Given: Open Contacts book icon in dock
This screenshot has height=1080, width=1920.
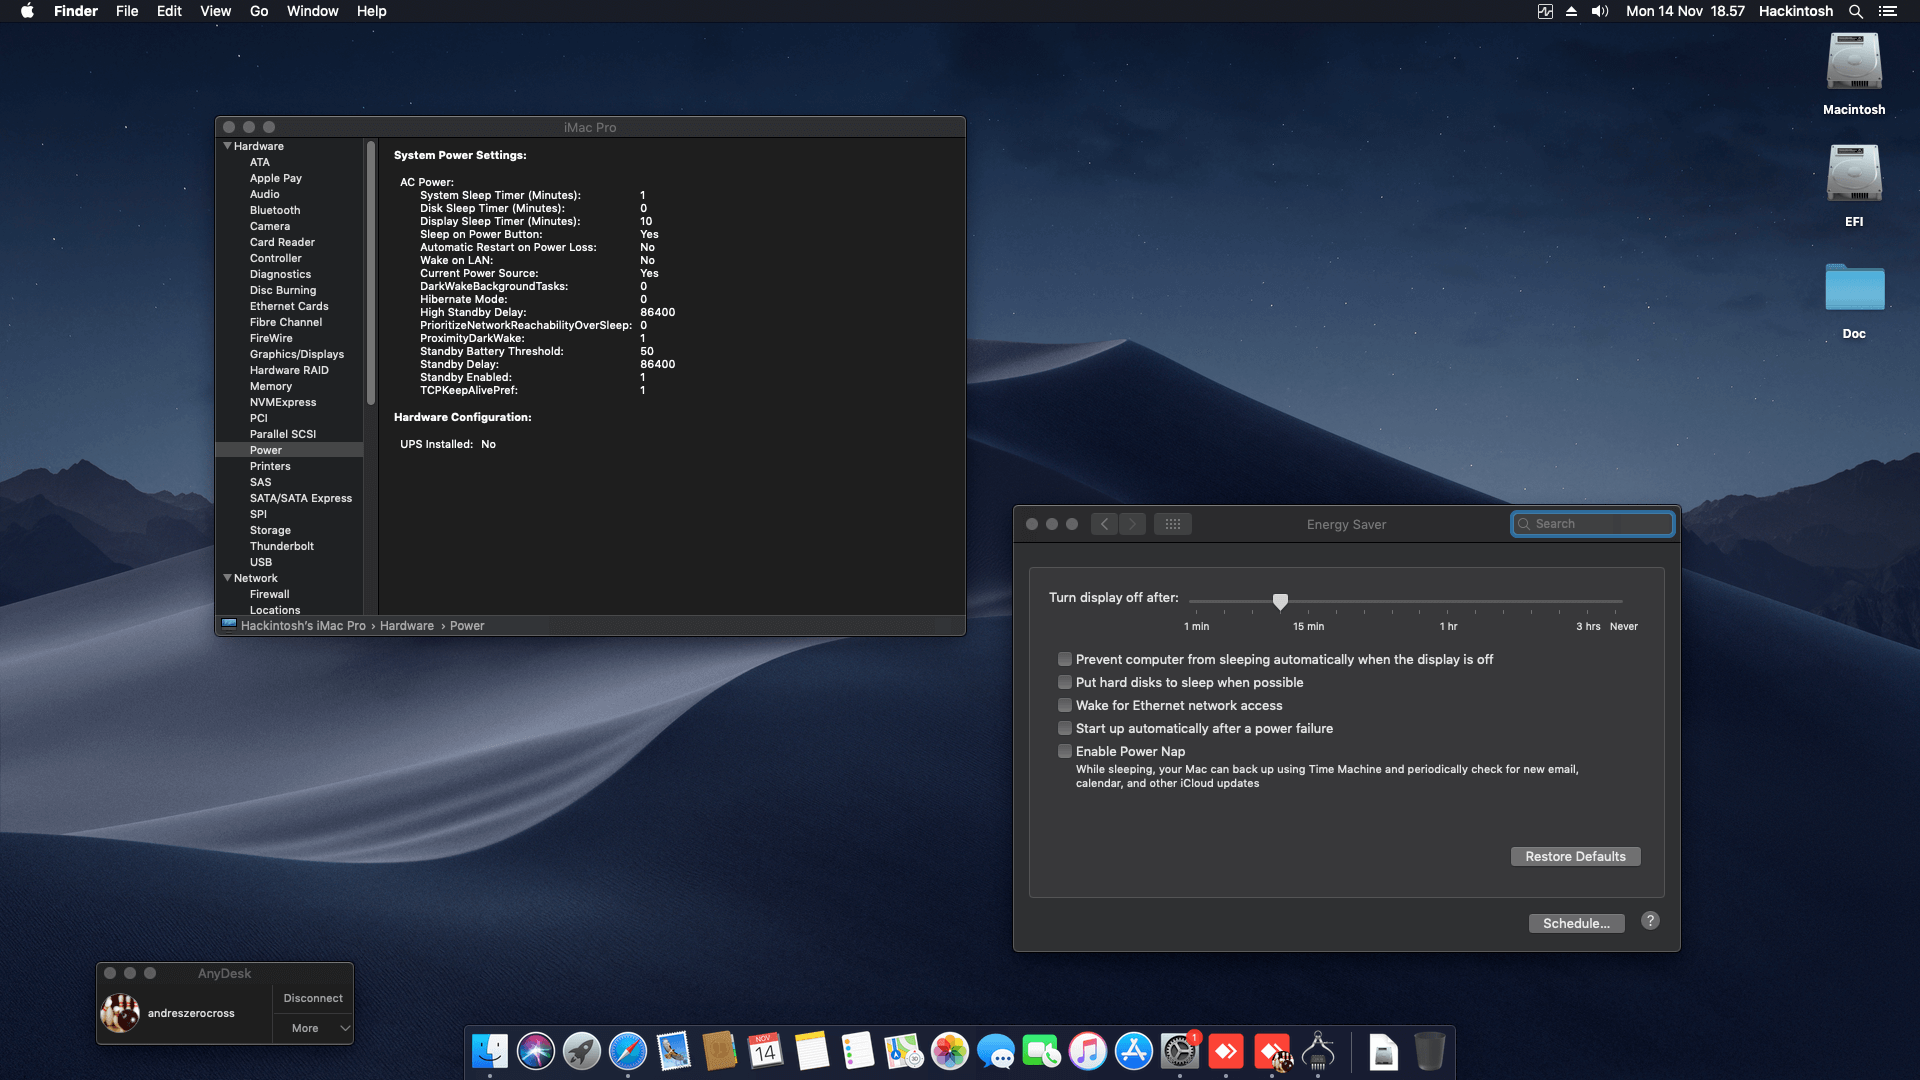Looking at the screenshot, I should pyautogui.click(x=720, y=1051).
